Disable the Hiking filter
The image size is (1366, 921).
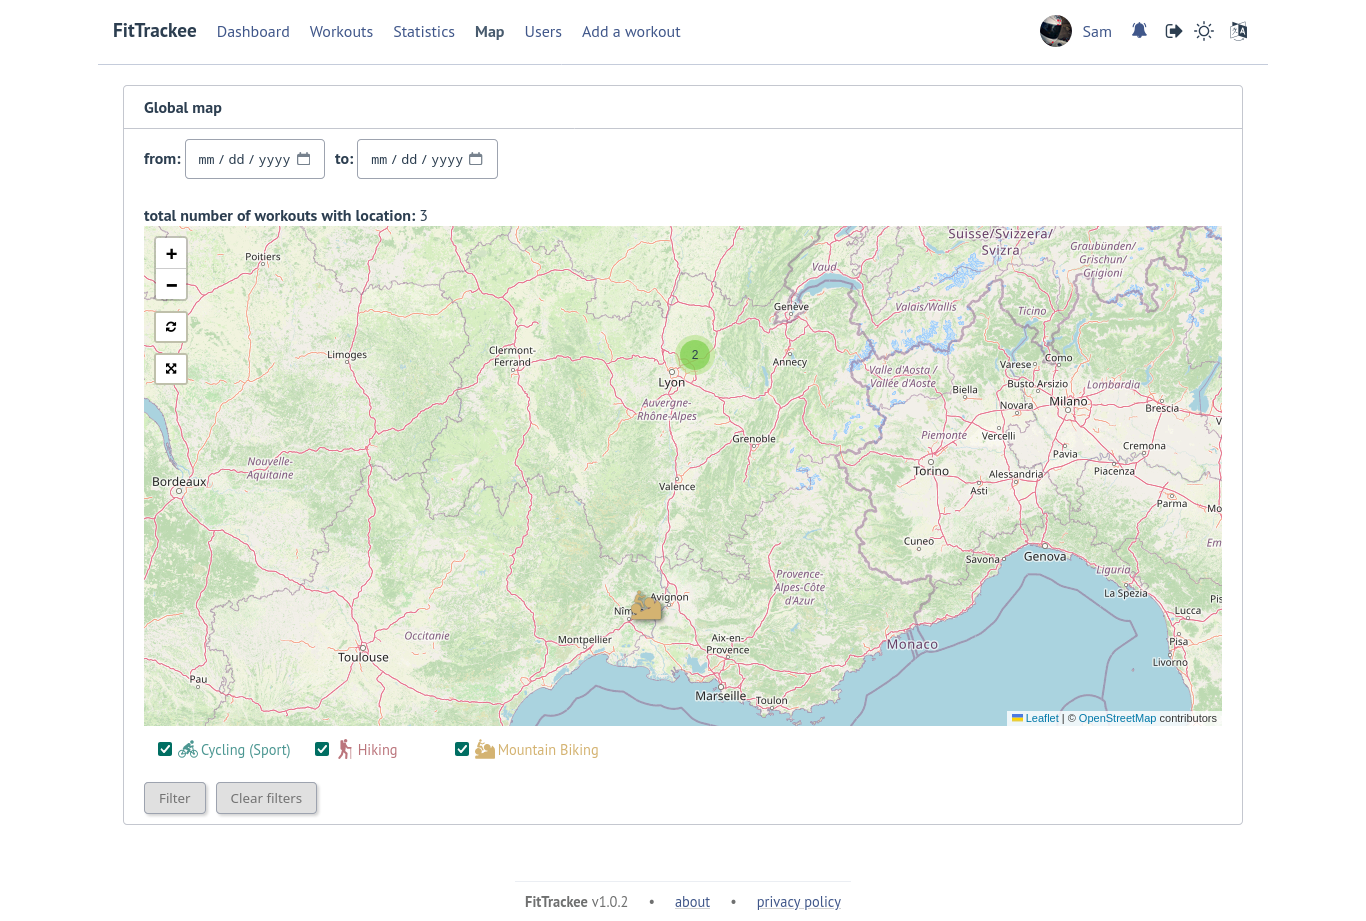click(x=322, y=748)
